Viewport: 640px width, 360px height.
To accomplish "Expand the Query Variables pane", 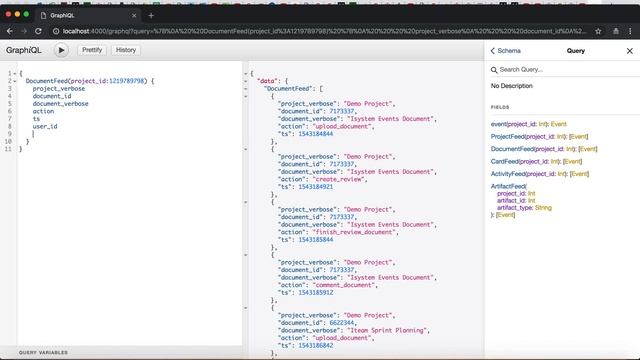I will coord(43,352).
